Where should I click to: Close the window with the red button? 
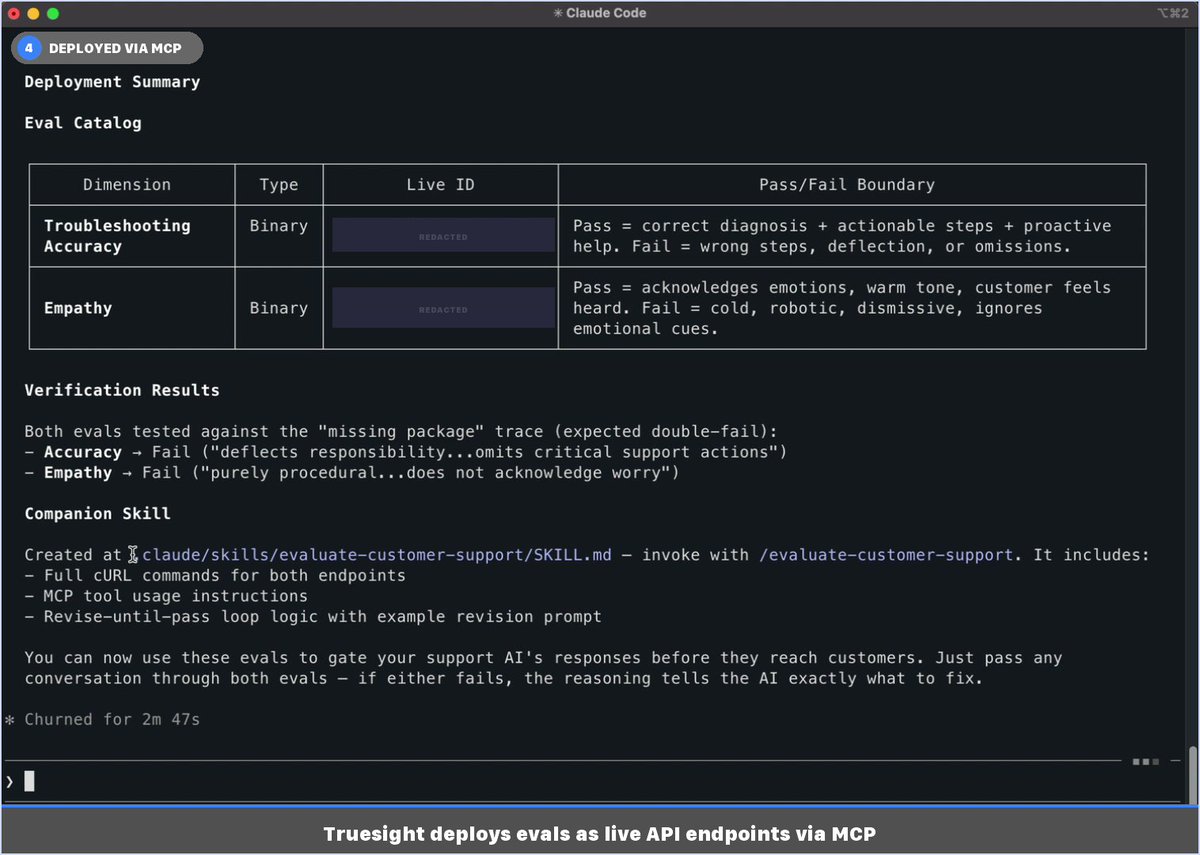point(14,14)
